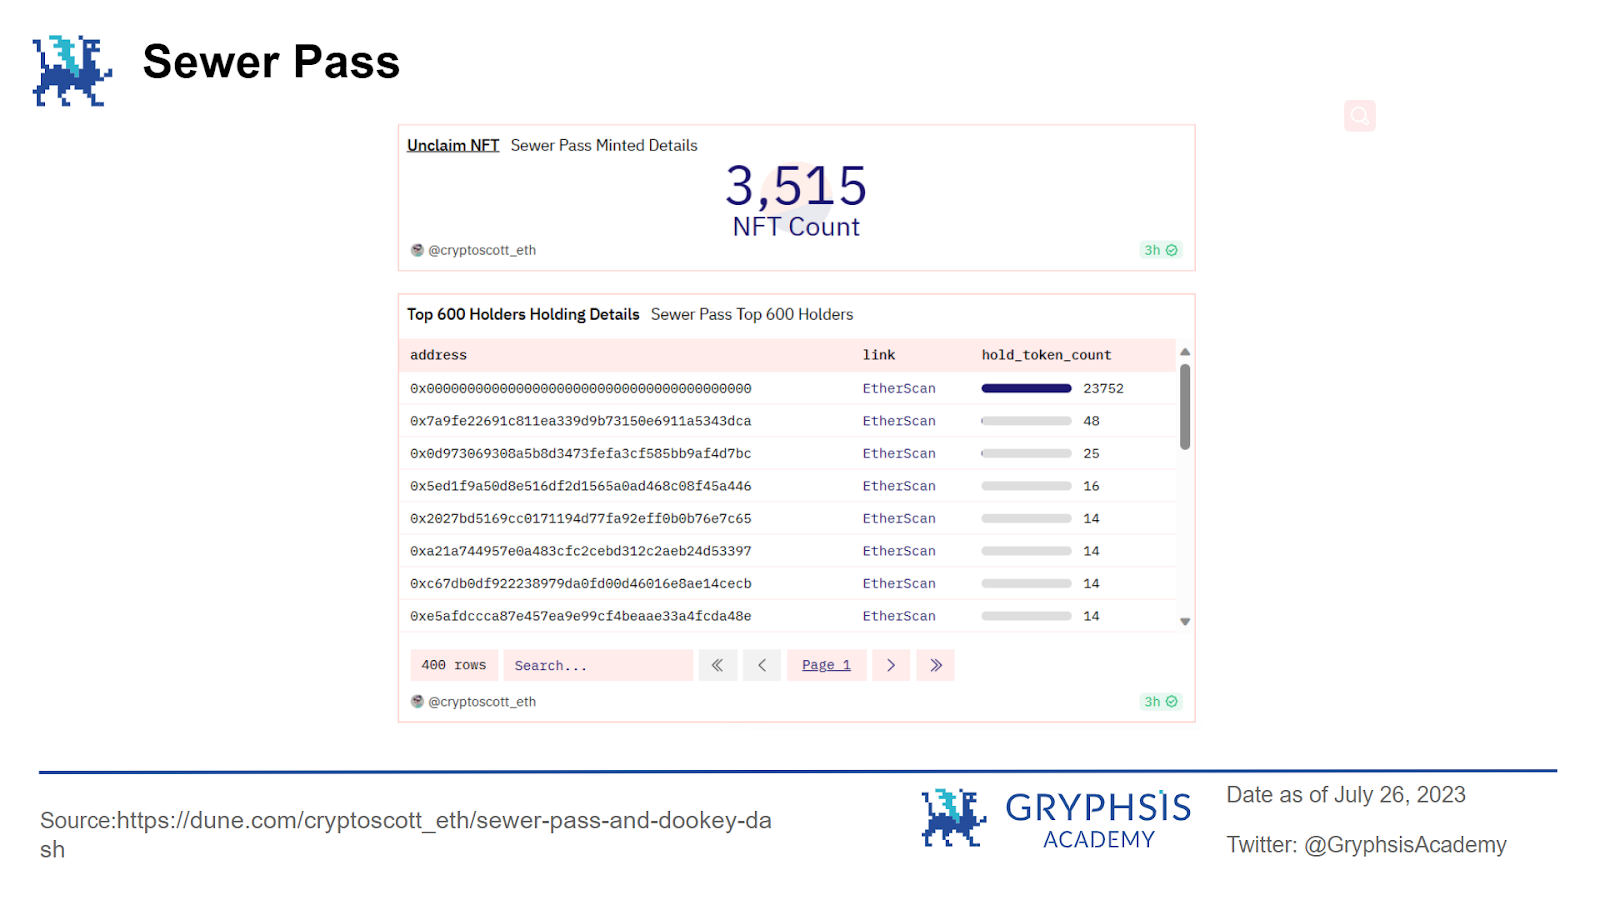Click the Sewer Pass slide title

(x=271, y=62)
